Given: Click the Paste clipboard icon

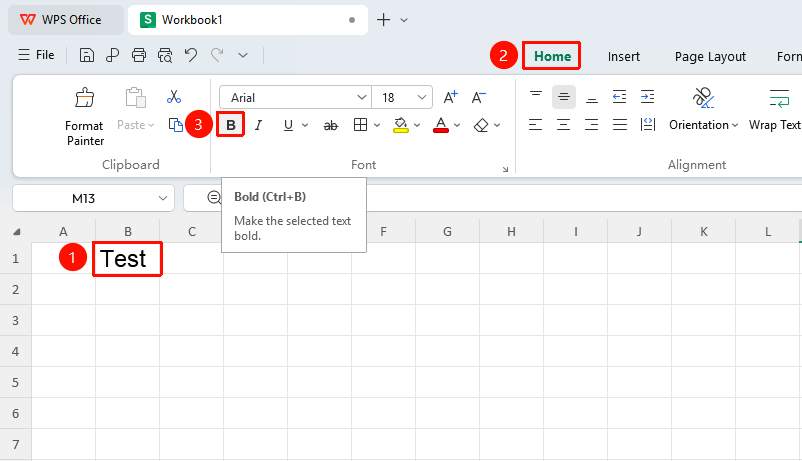Looking at the screenshot, I should pyautogui.click(x=135, y=97).
